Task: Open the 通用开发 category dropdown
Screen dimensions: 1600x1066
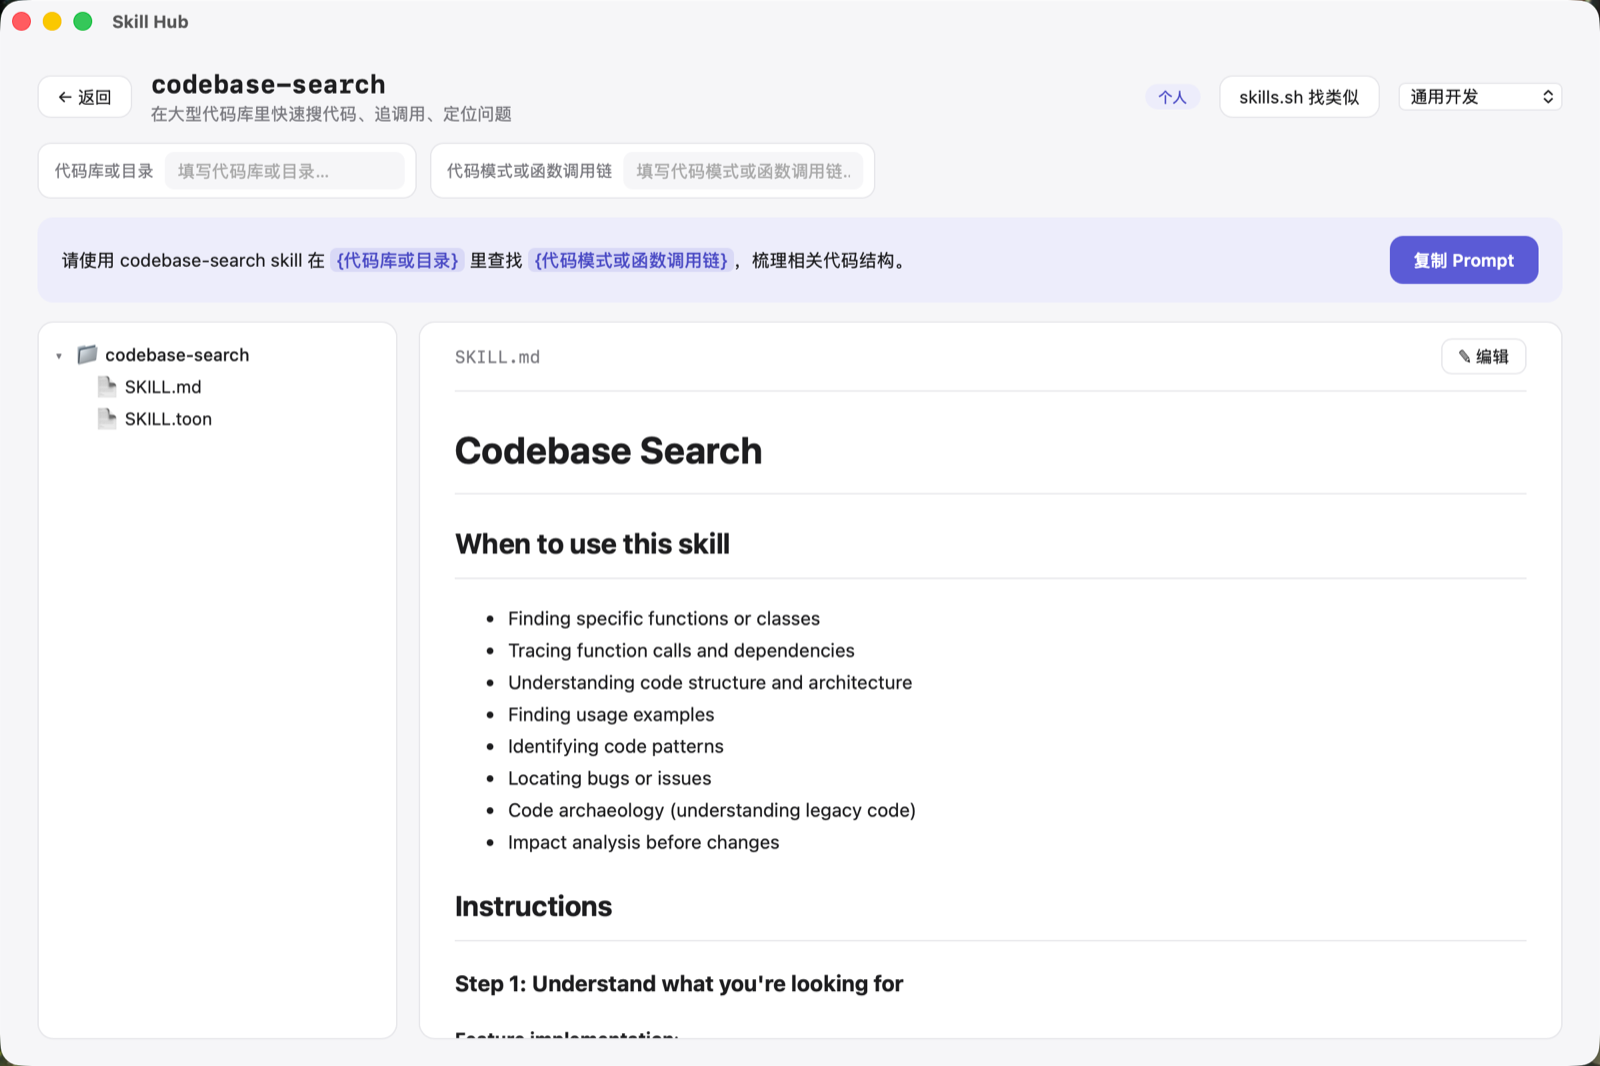Action: pos(1480,97)
